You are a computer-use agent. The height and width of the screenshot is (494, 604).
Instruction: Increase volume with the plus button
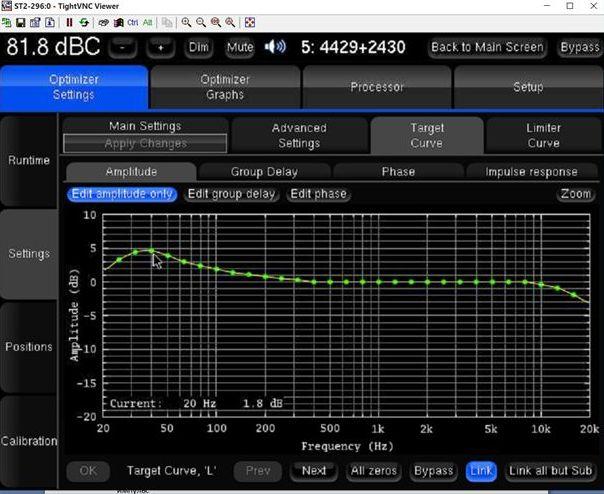click(160, 47)
